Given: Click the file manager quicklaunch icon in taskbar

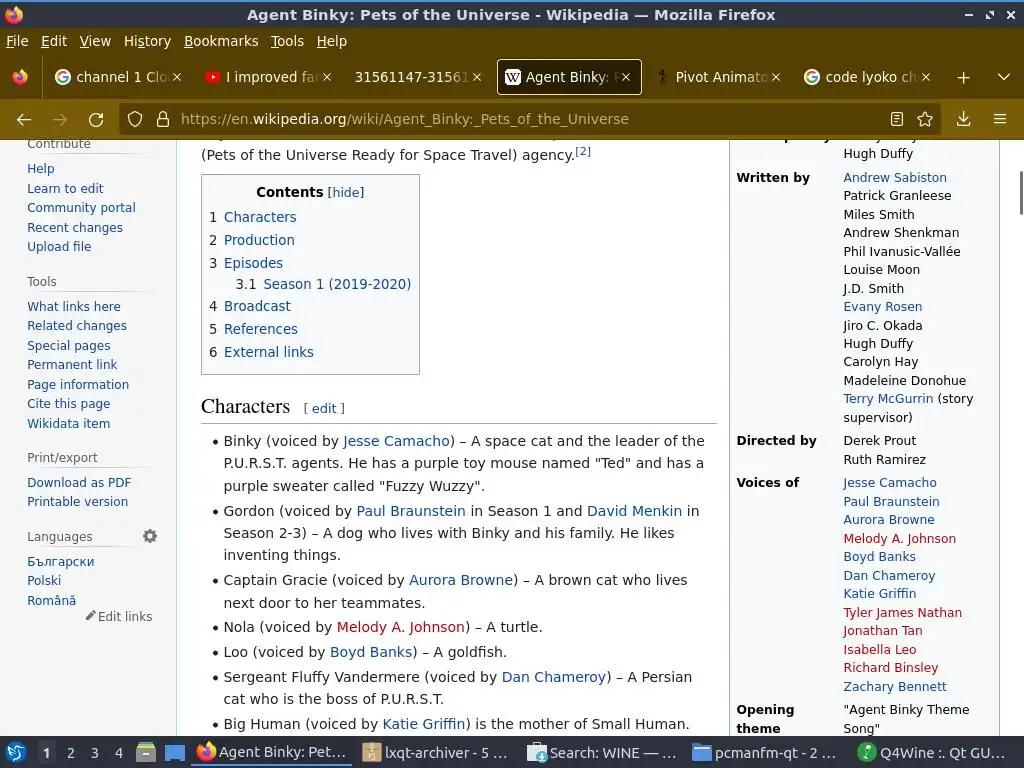Looking at the screenshot, I should 146,753.
